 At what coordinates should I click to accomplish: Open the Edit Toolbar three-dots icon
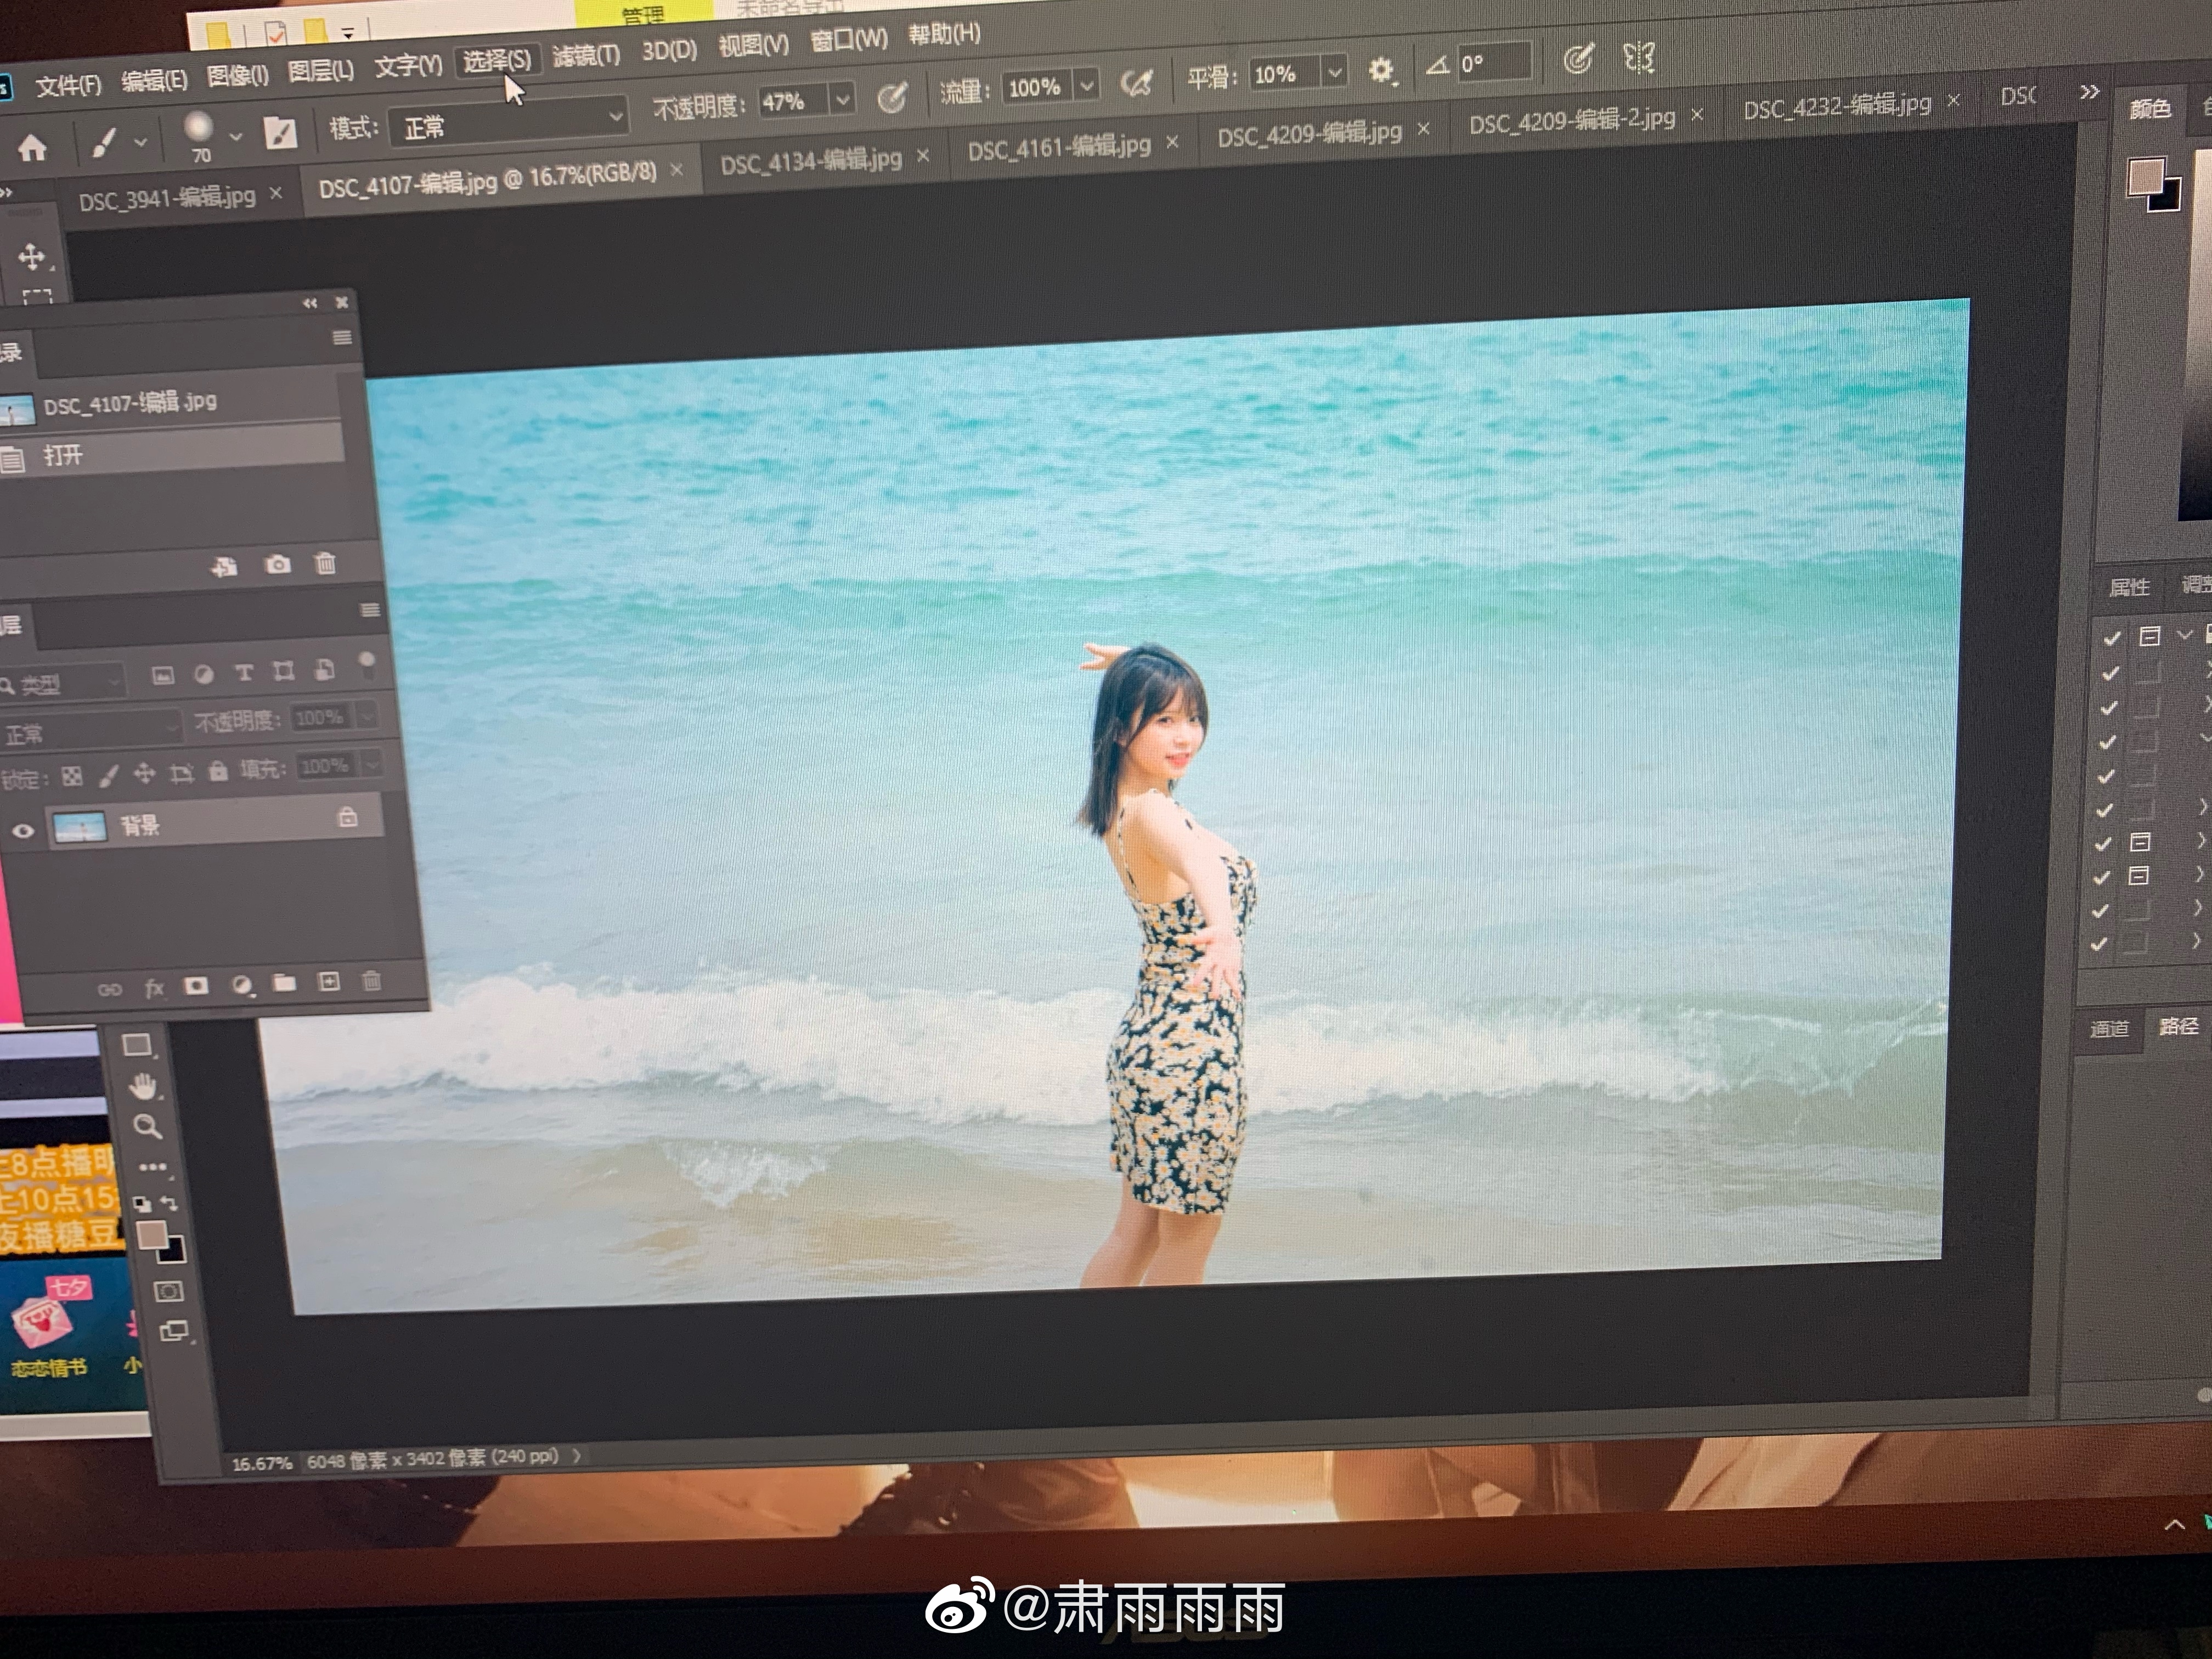(153, 1167)
